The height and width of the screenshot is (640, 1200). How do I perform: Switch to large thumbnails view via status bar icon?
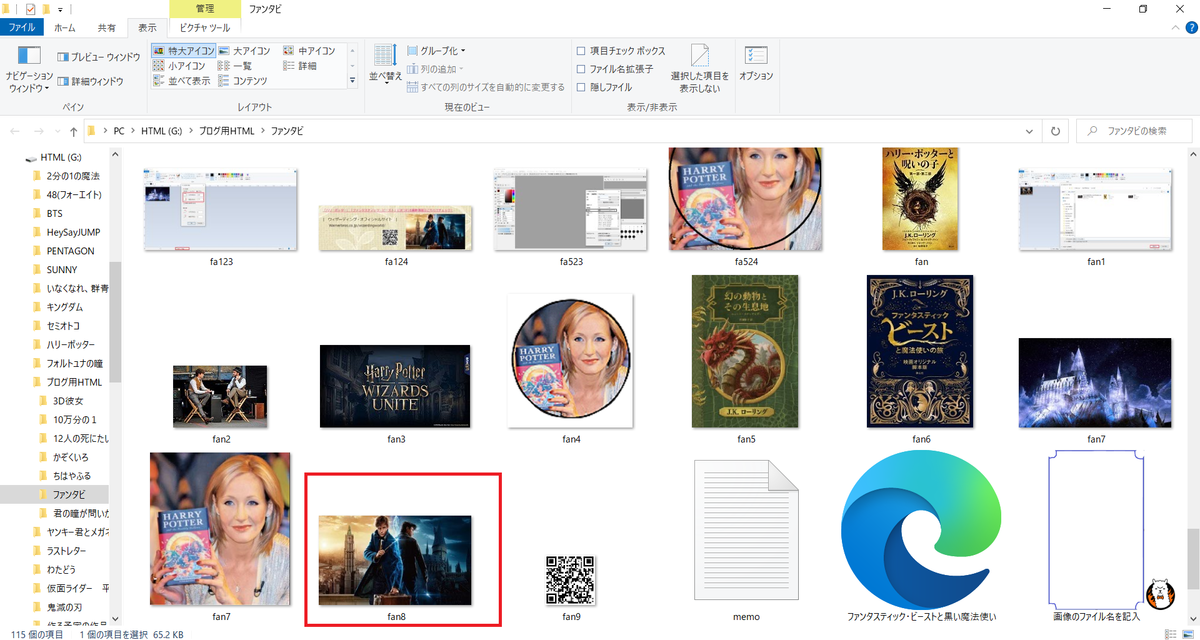pyautogui.click(x=1186, y=634)
